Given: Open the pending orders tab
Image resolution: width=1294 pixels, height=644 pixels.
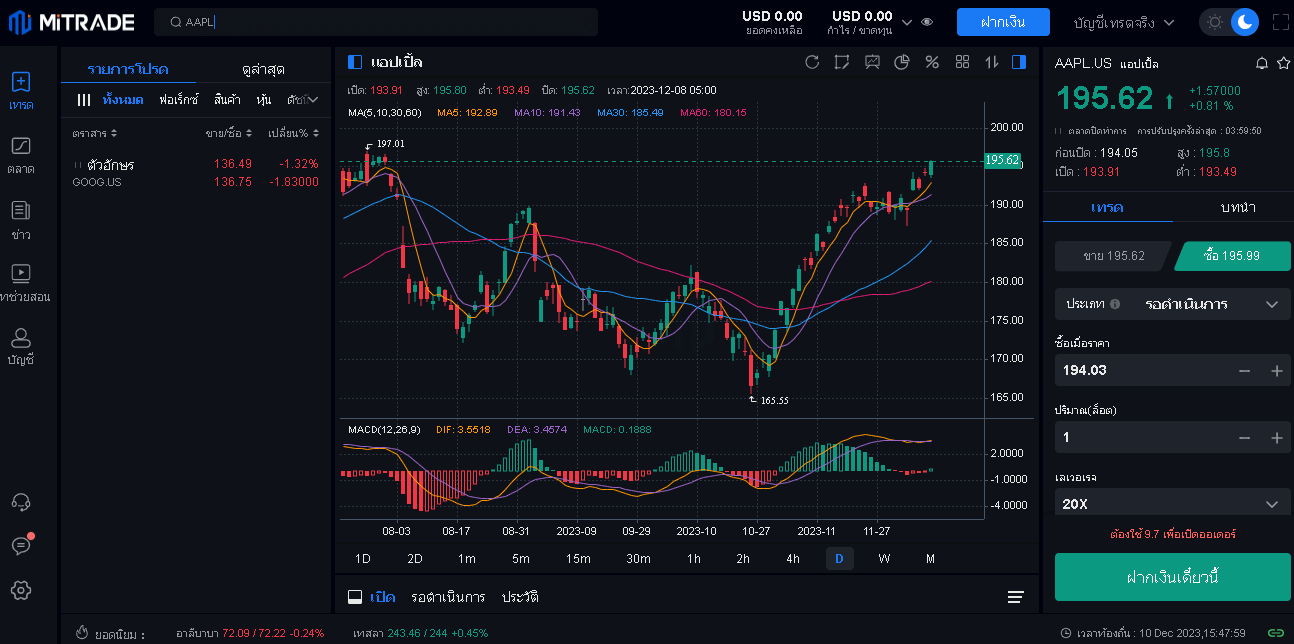Looking at the screenshot, I should click(448, 597).
